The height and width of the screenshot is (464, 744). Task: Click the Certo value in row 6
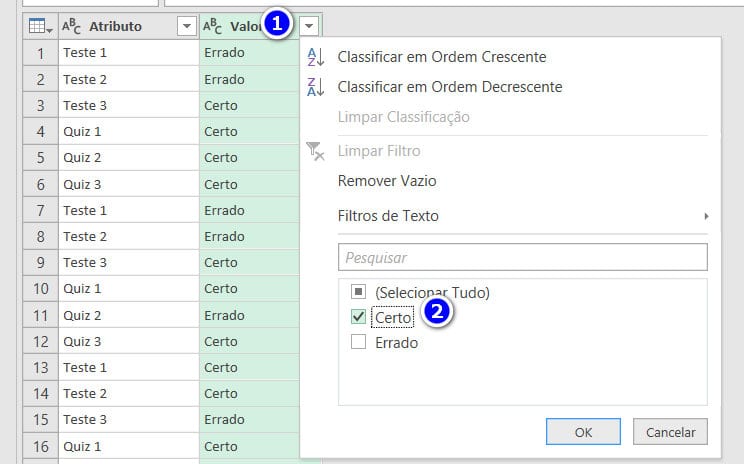pos(250,184)
